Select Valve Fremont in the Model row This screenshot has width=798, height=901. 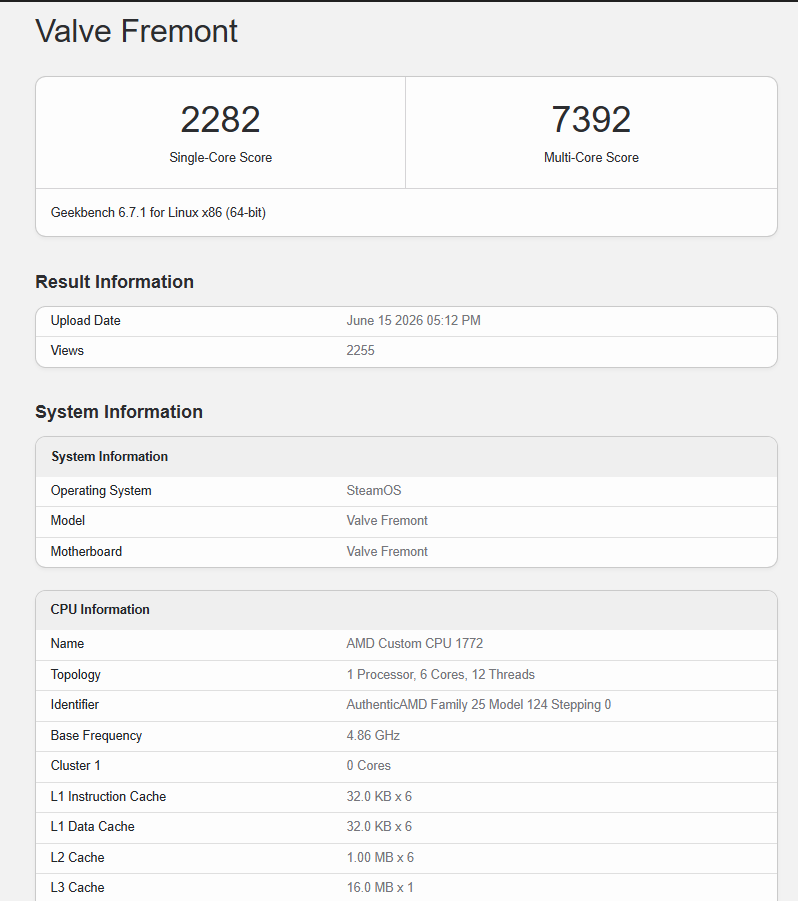[x=387, y=521]
